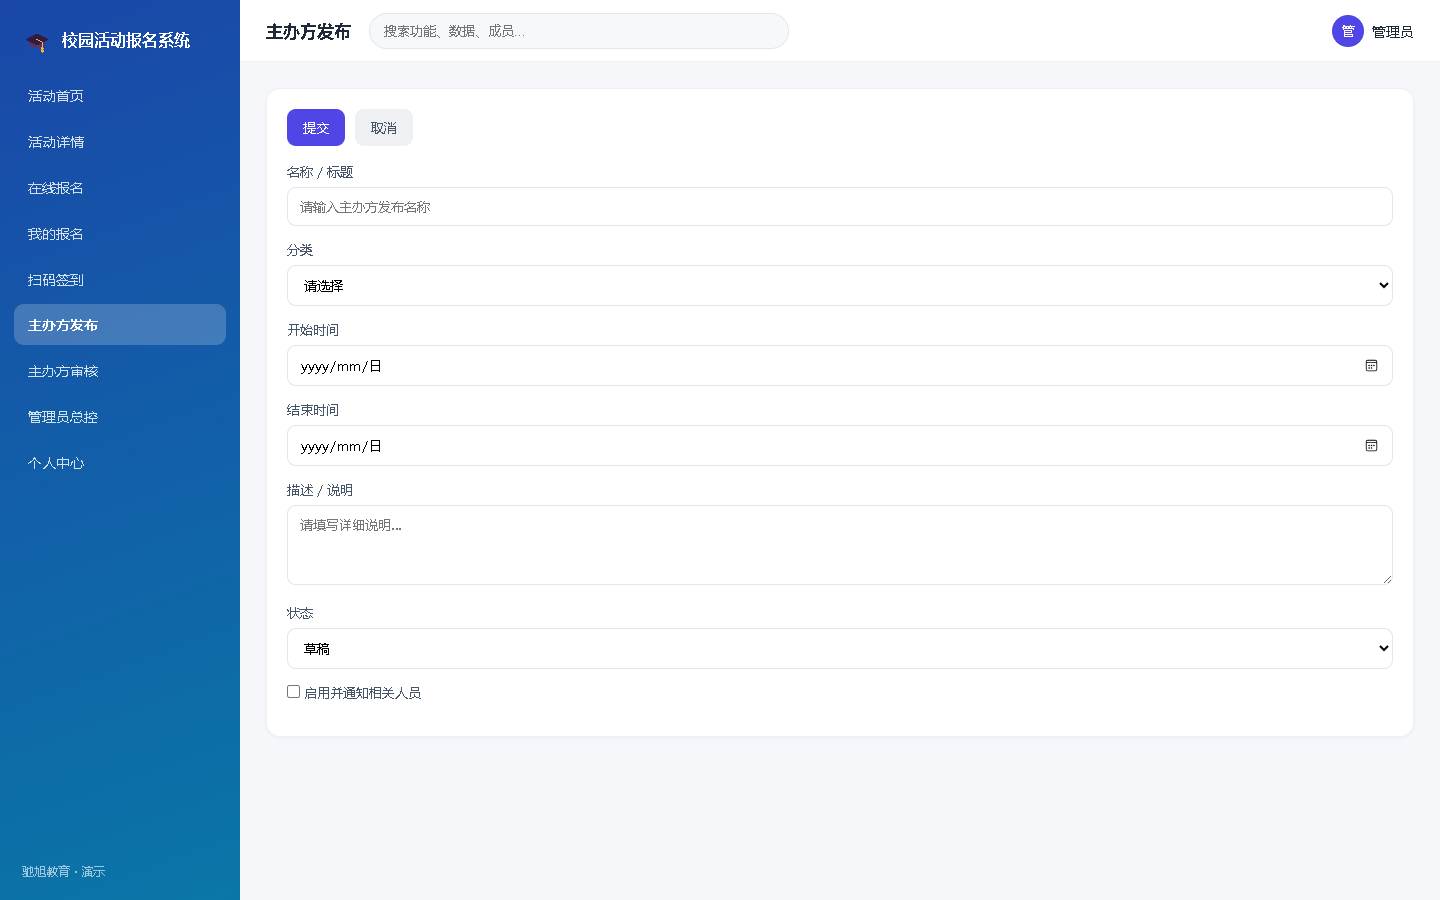Open 活动详情 in the sidebar
Viewport: 1440px width, 900px height.
coord(120,142)
